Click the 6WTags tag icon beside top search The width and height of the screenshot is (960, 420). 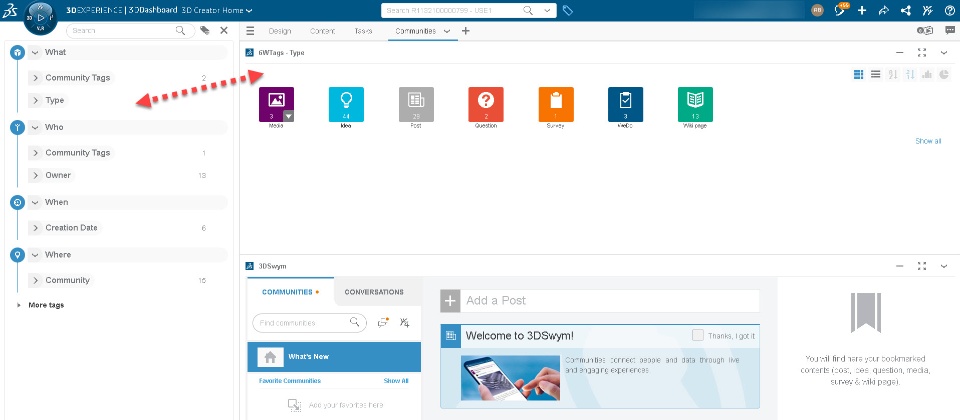[x=568, y=10]
